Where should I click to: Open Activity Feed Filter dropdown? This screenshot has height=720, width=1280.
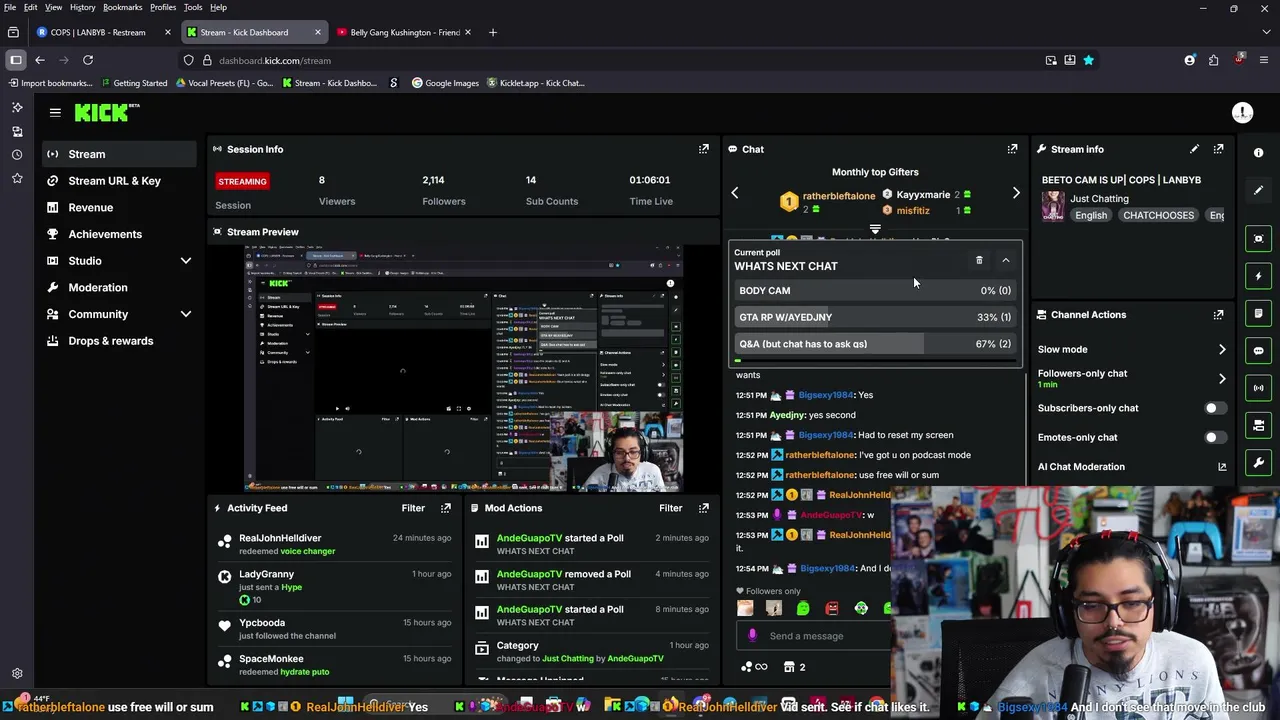413,508
